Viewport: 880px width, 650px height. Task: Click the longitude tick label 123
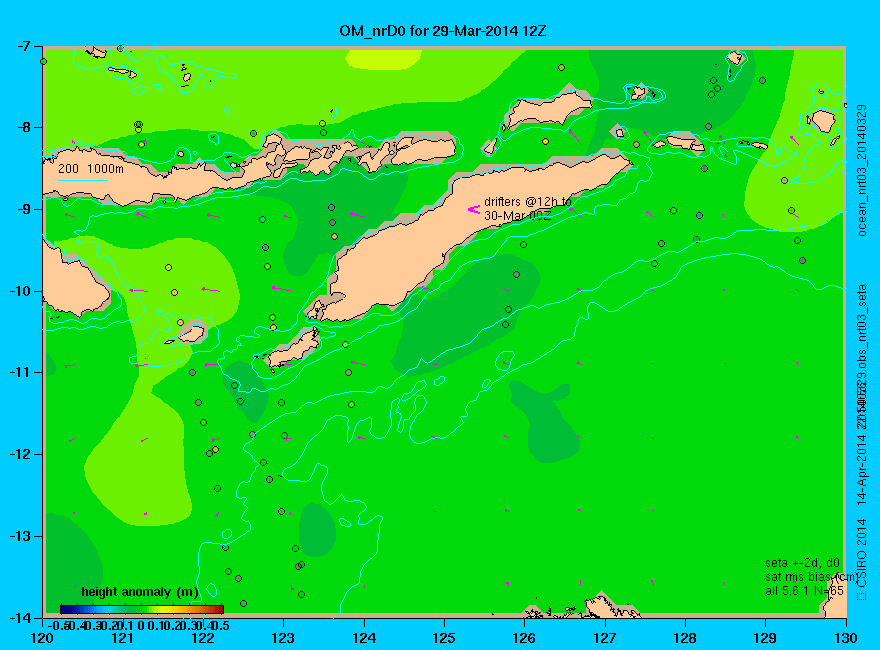[x=283, y=638]
